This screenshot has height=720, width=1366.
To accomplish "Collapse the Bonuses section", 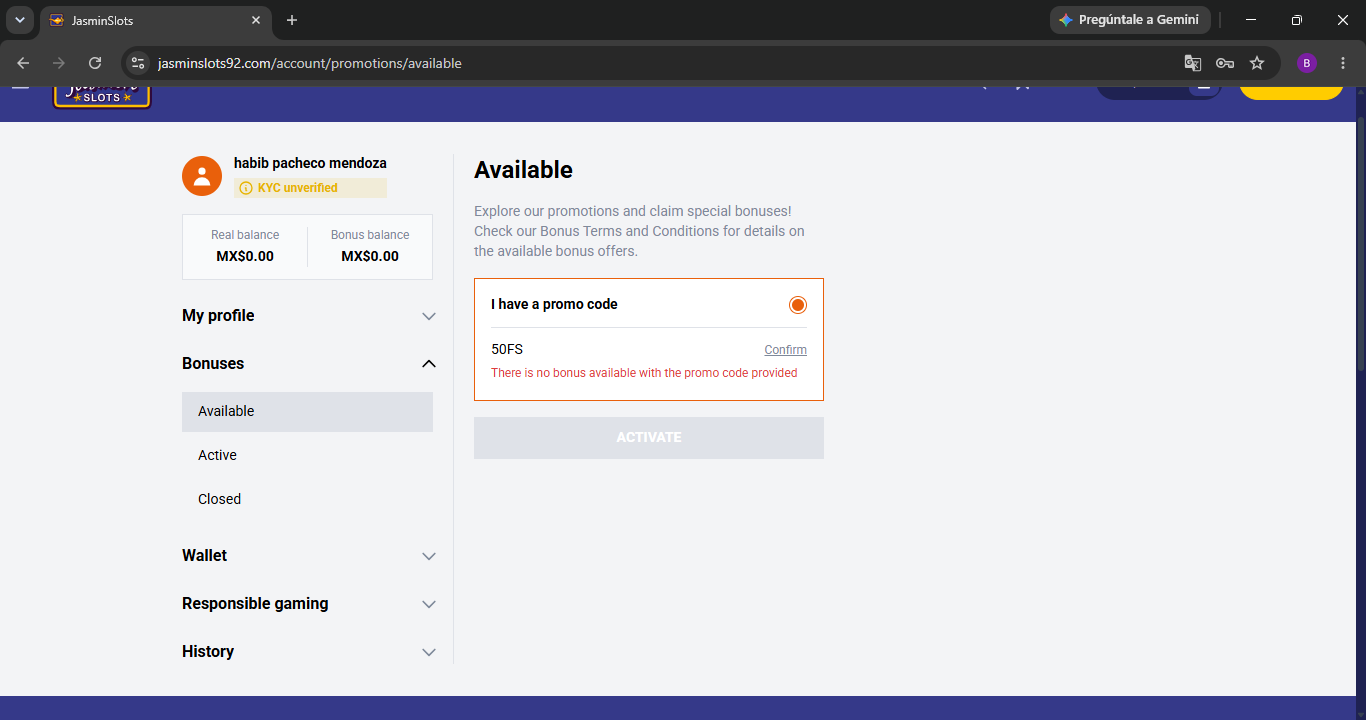I will tap(309, 364).
